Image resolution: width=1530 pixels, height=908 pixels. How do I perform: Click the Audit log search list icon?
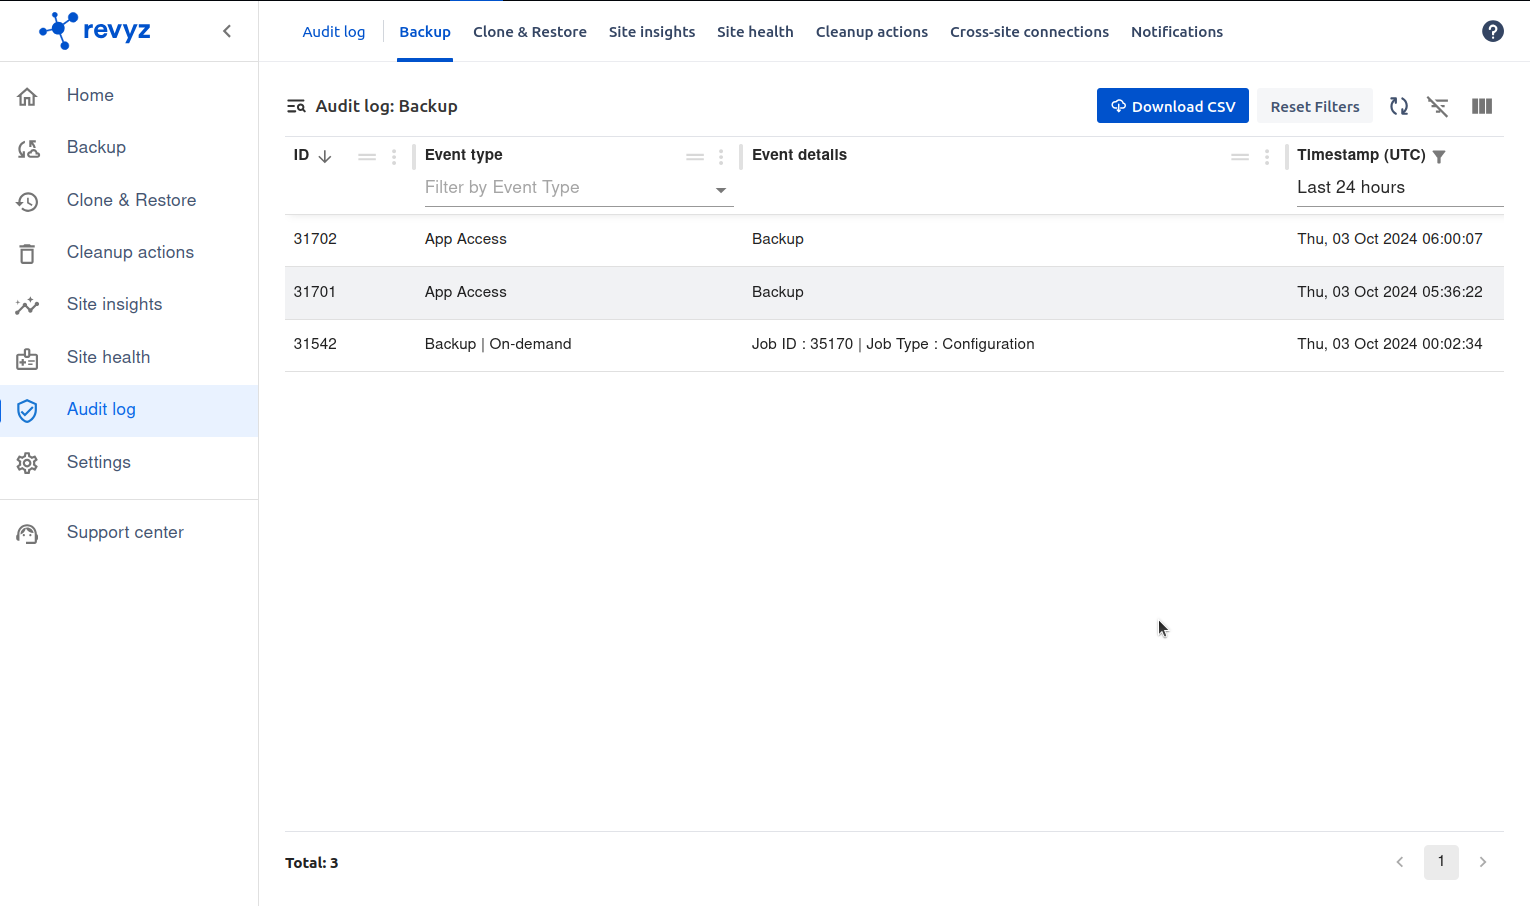pos(296,106)
